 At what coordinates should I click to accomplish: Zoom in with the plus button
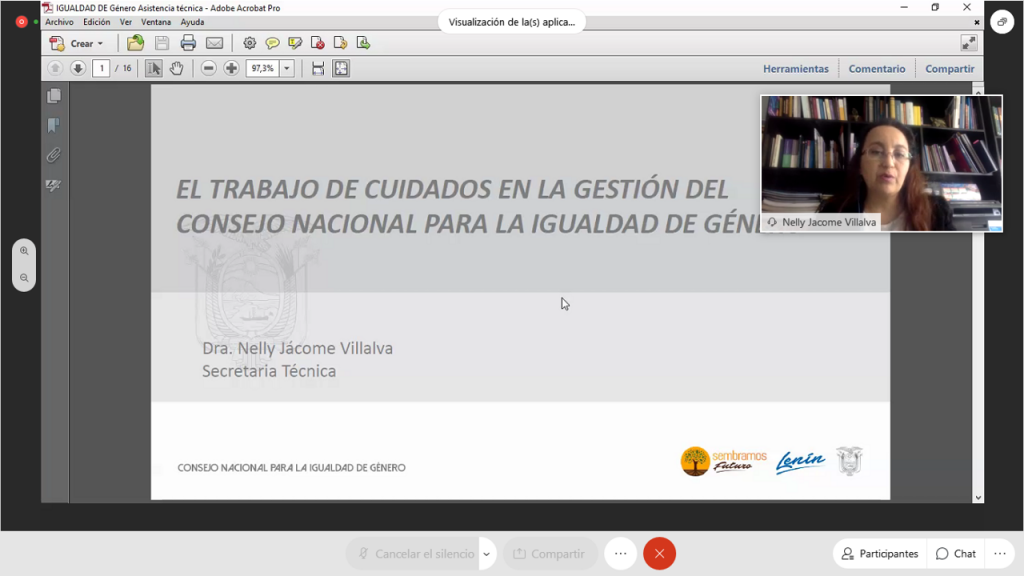(231, 68)
